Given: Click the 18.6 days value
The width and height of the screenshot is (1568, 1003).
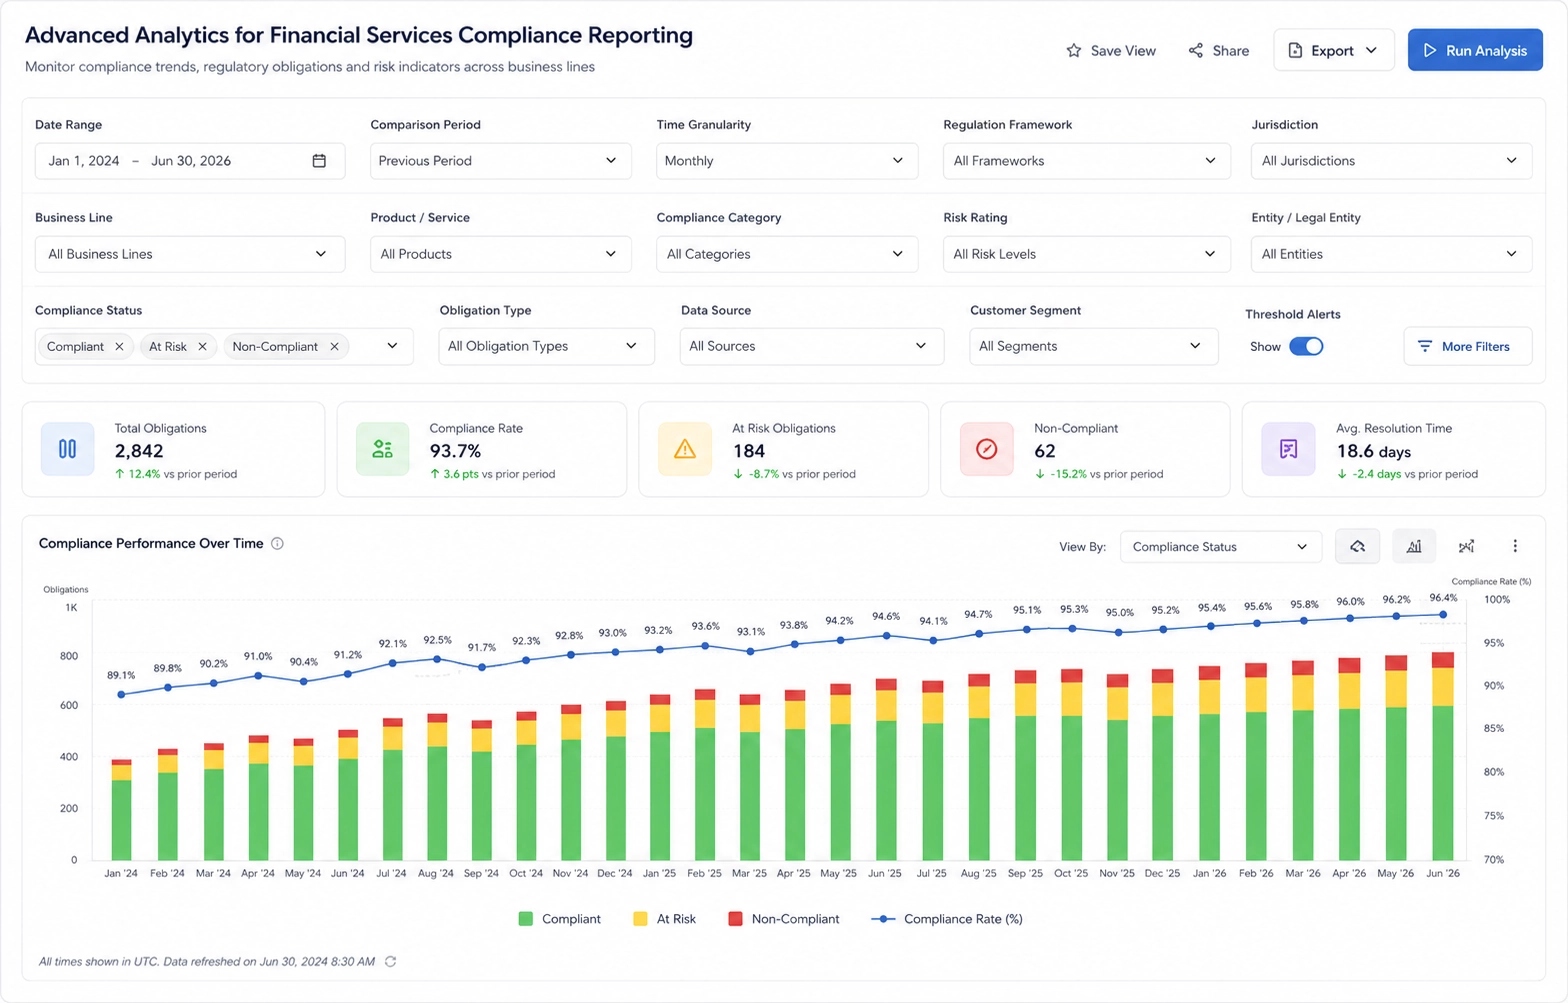Looking at the screenshot, I should (1374, 451).
